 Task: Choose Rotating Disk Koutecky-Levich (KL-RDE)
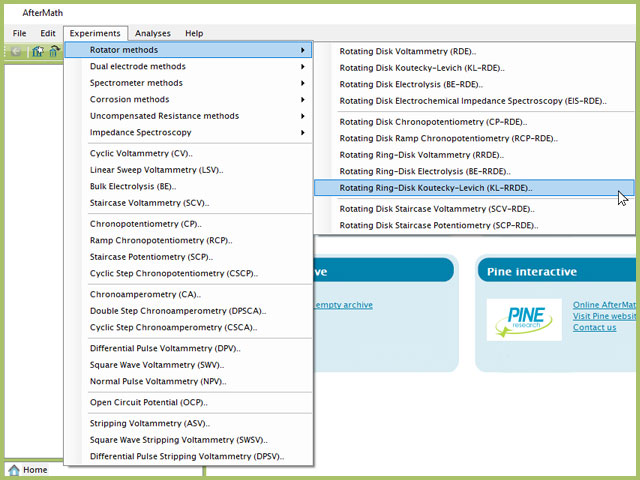(474, 68)
